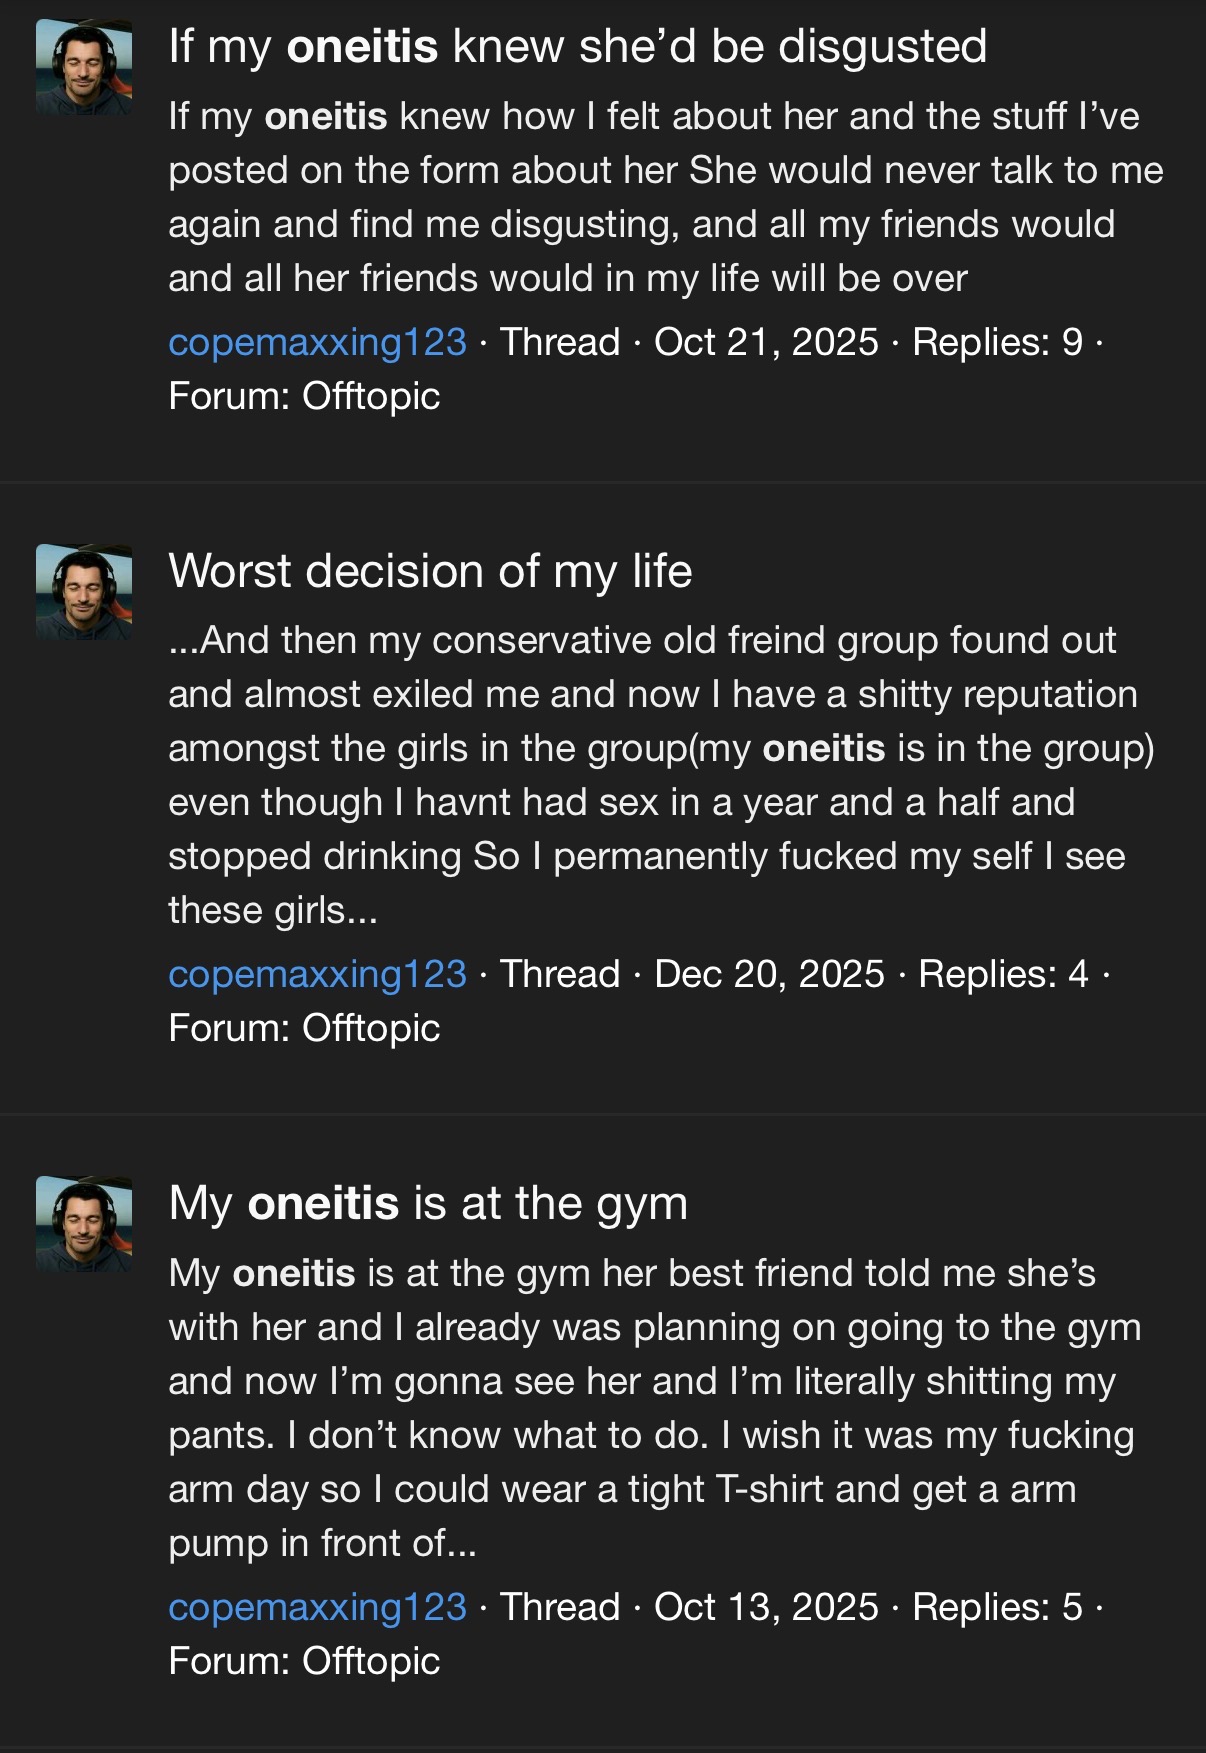Click snippet starting "...And then my conservative old freind"
Viewport: 1206px width, 1753px height.
(x=660, y=775)
